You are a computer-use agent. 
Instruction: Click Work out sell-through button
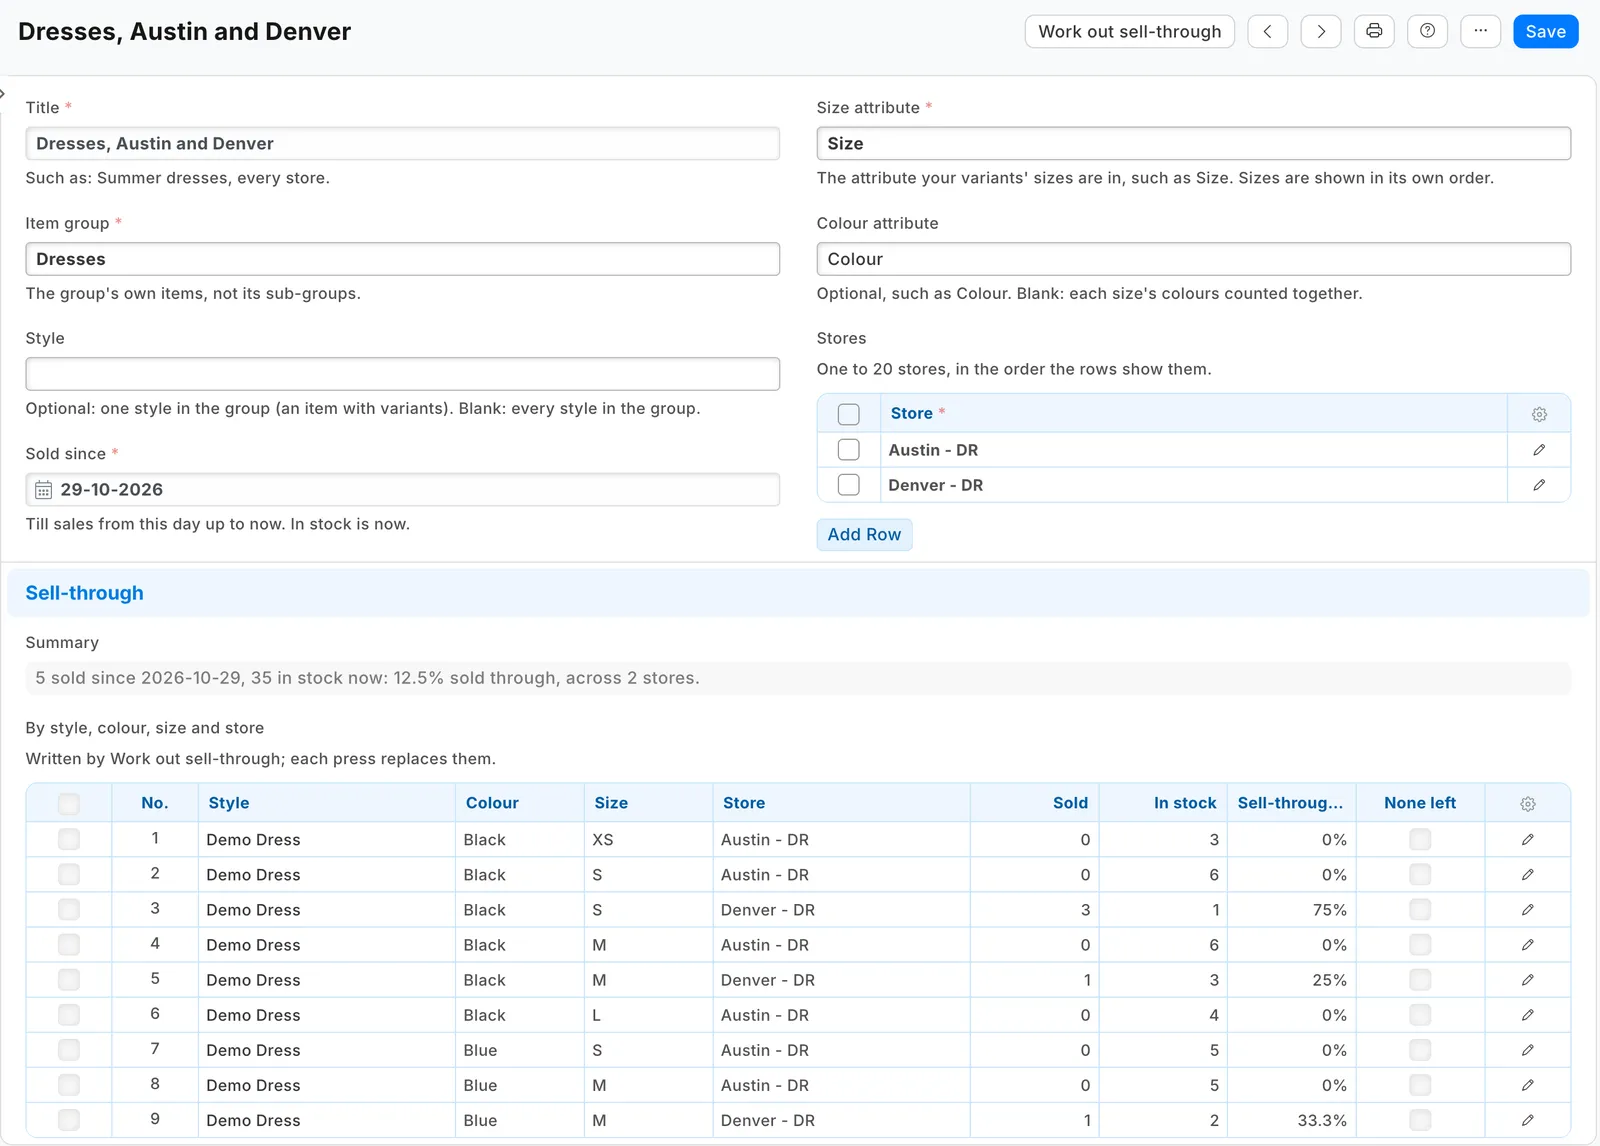[1129, 31]
